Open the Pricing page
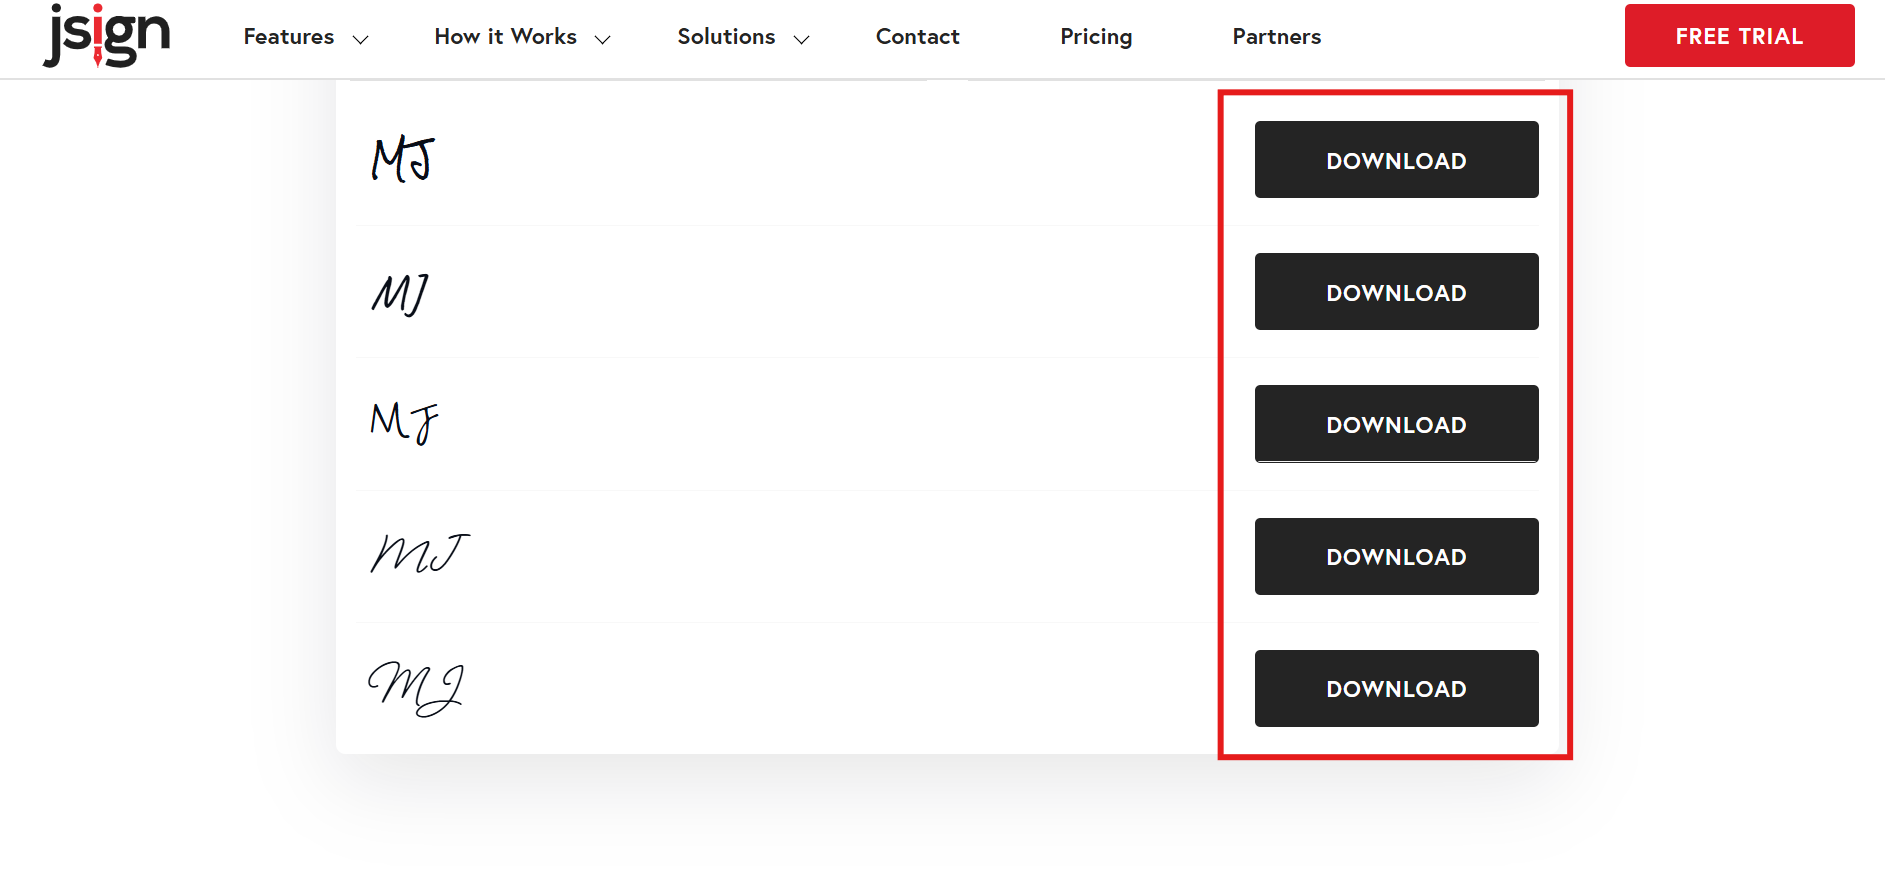The height and width of the screenshot is (870, 1885). click(1096, 37)
